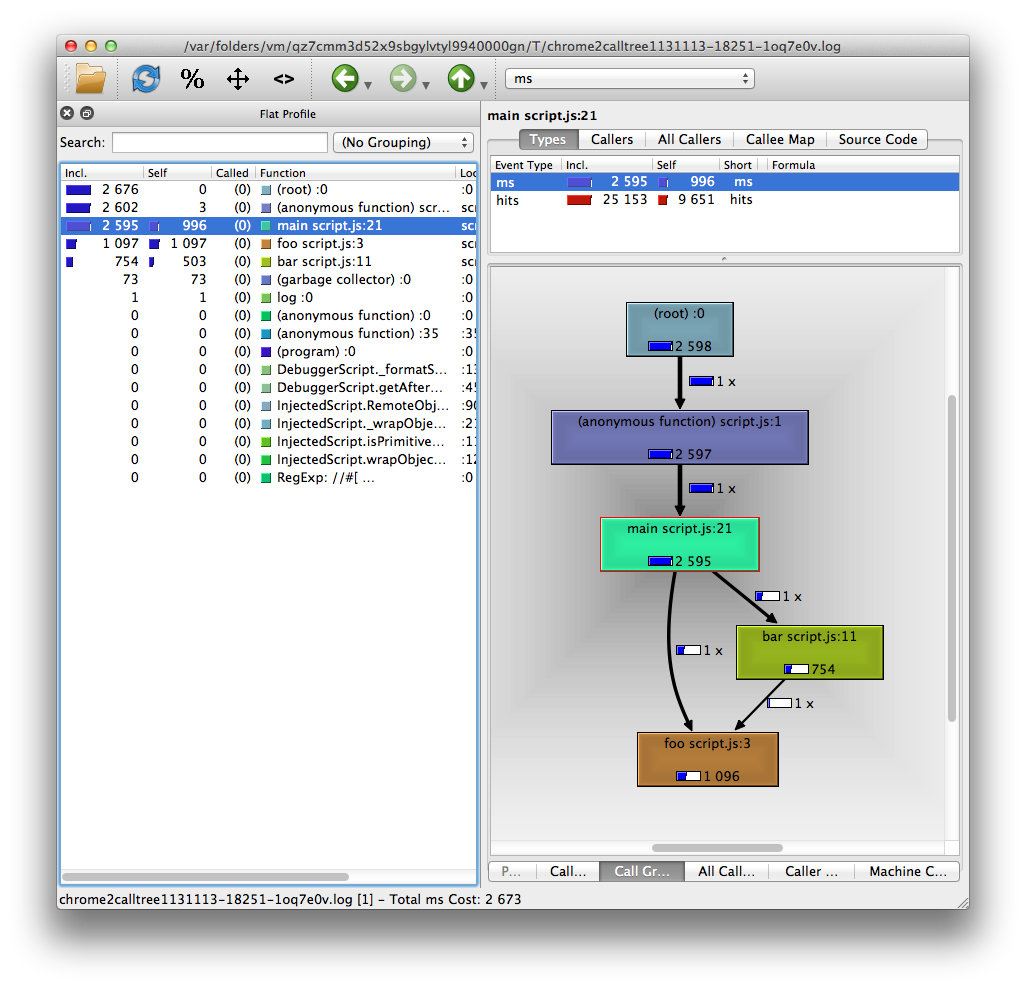The width and height of the screenshot is (1026, 988).
Task: Open a profile file via folder icon
Action: point(90,79)
